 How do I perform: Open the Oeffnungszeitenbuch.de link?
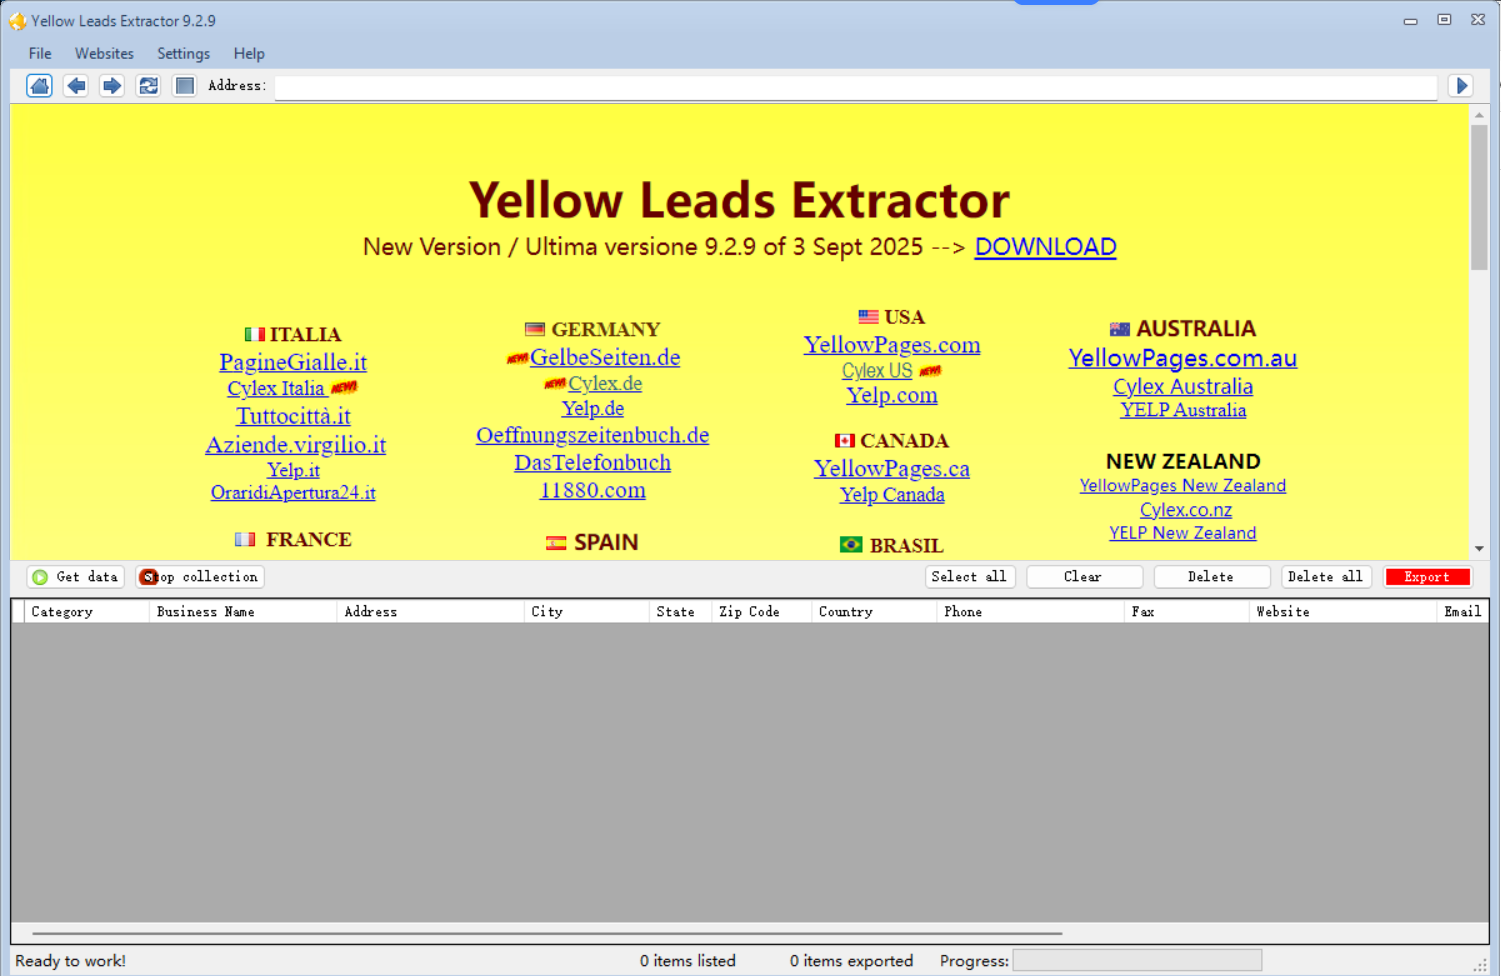pyautogui.click(x=592, y=436)
